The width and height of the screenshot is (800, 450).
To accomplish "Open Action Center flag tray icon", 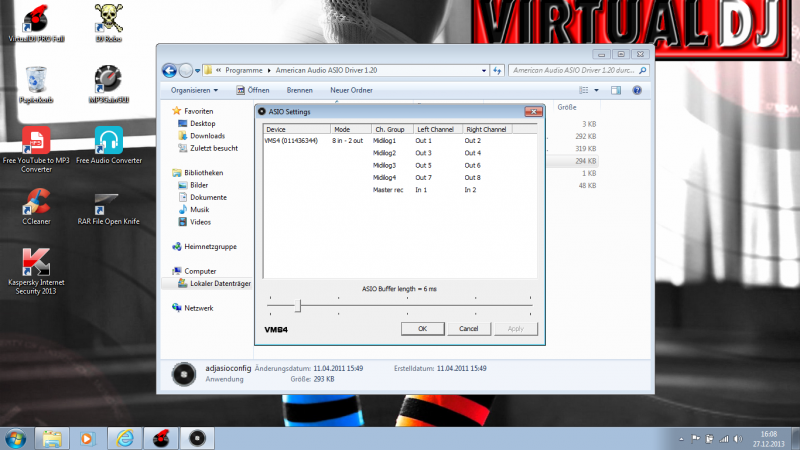I will click(695, 439).
